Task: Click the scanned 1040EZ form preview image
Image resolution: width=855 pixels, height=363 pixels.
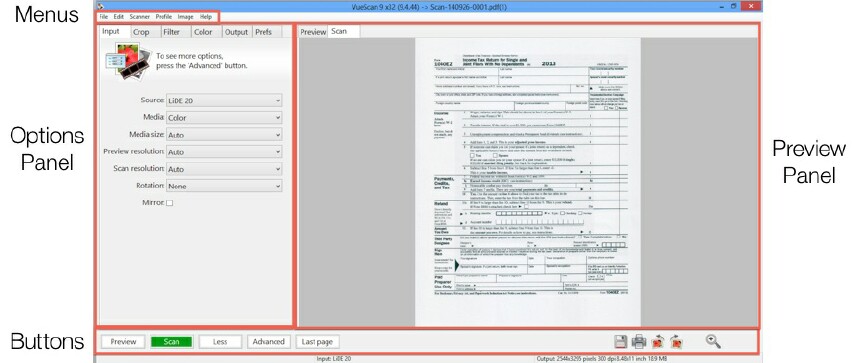Action: click(x=528, y=181)
